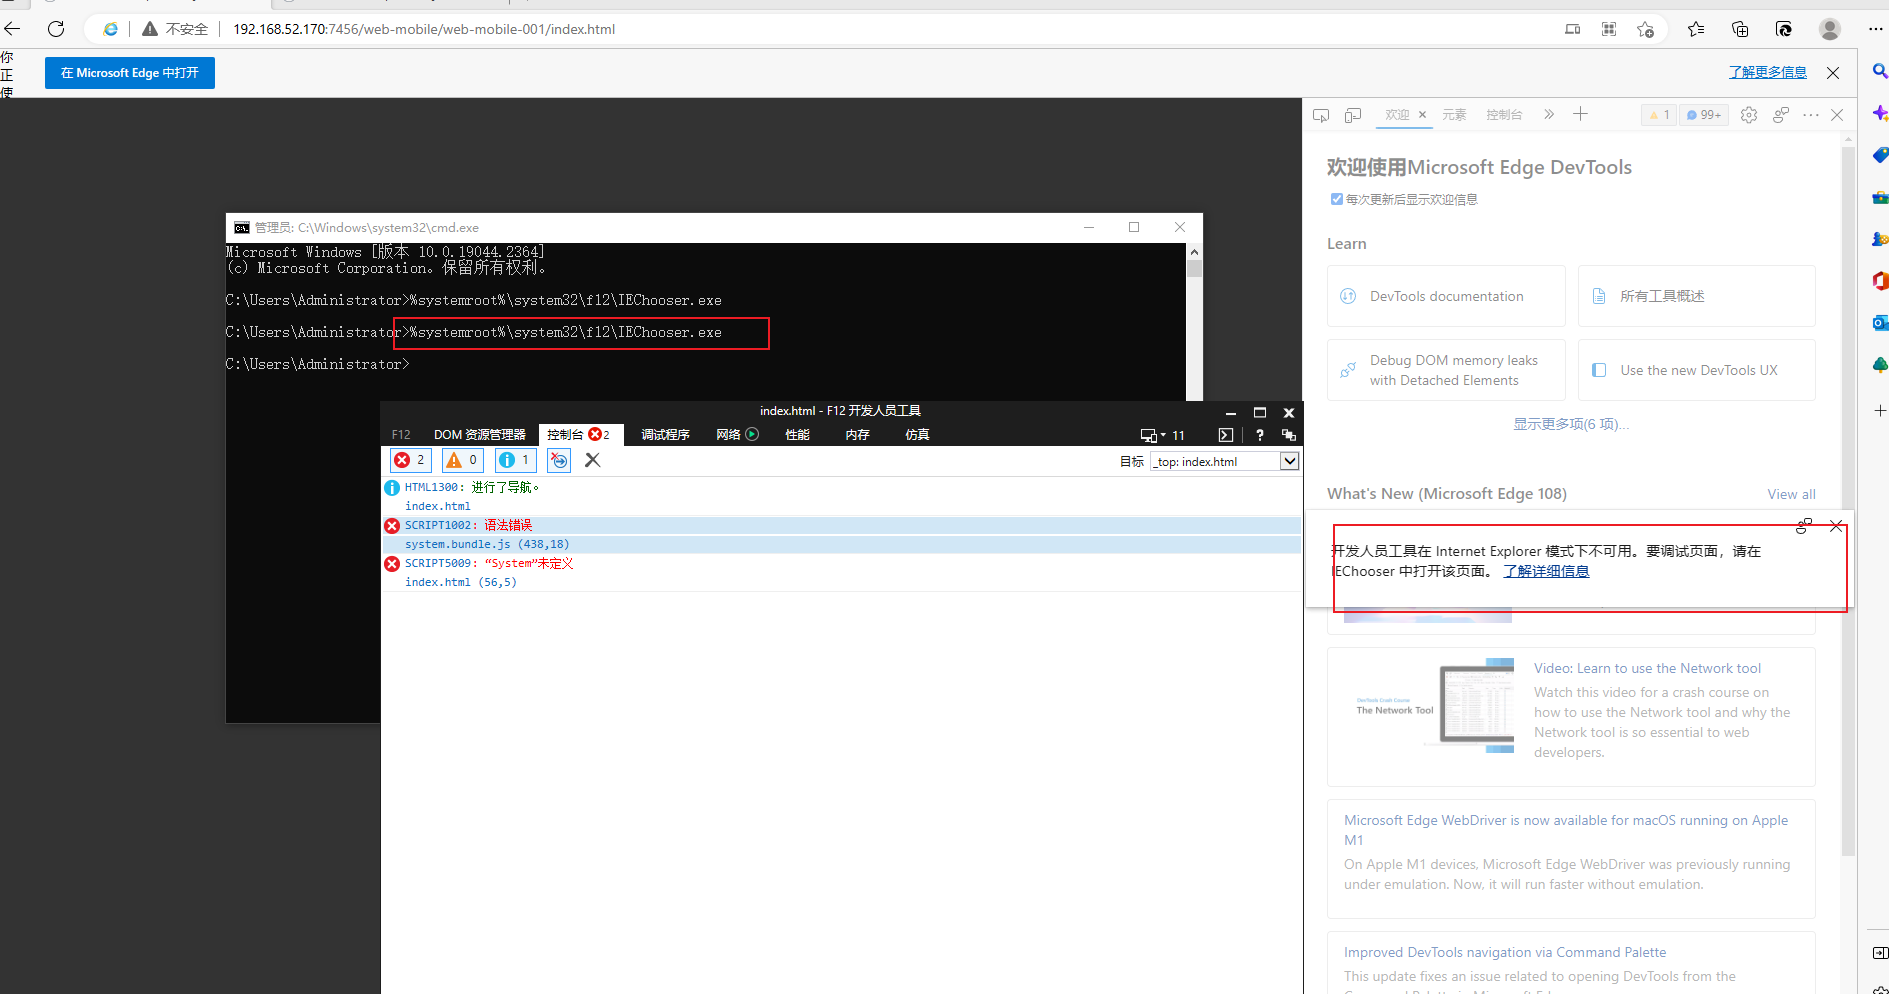
Task: Open the three-dots customize menu in DevTools
Action: [1811, 115]
